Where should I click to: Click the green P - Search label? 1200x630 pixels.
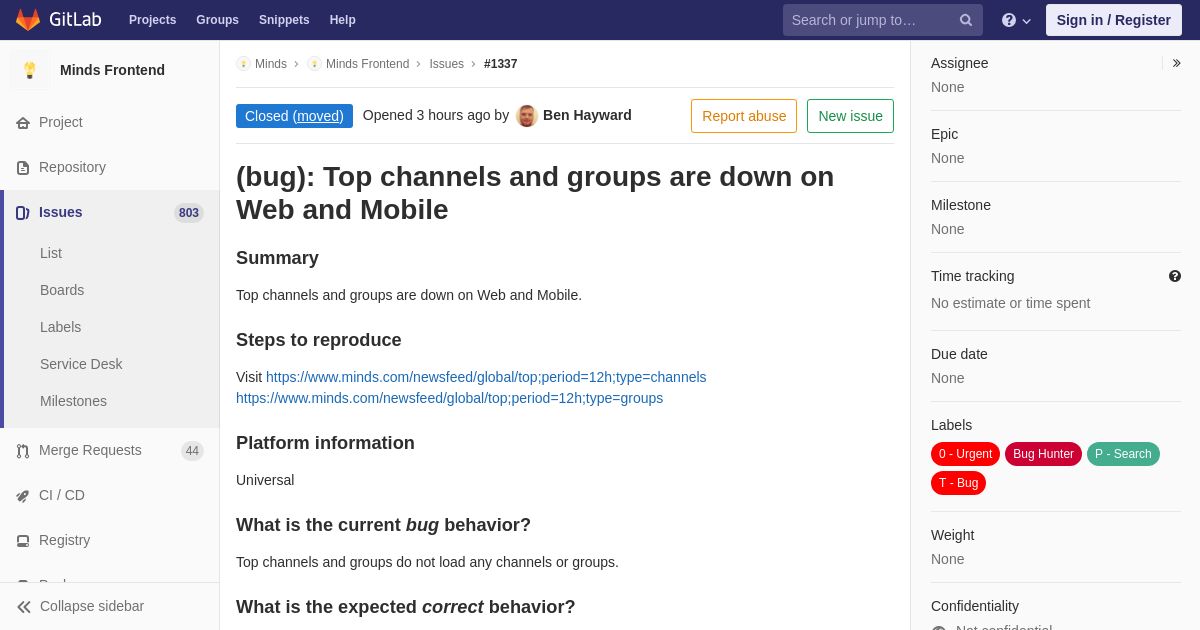pos(1123,454)
